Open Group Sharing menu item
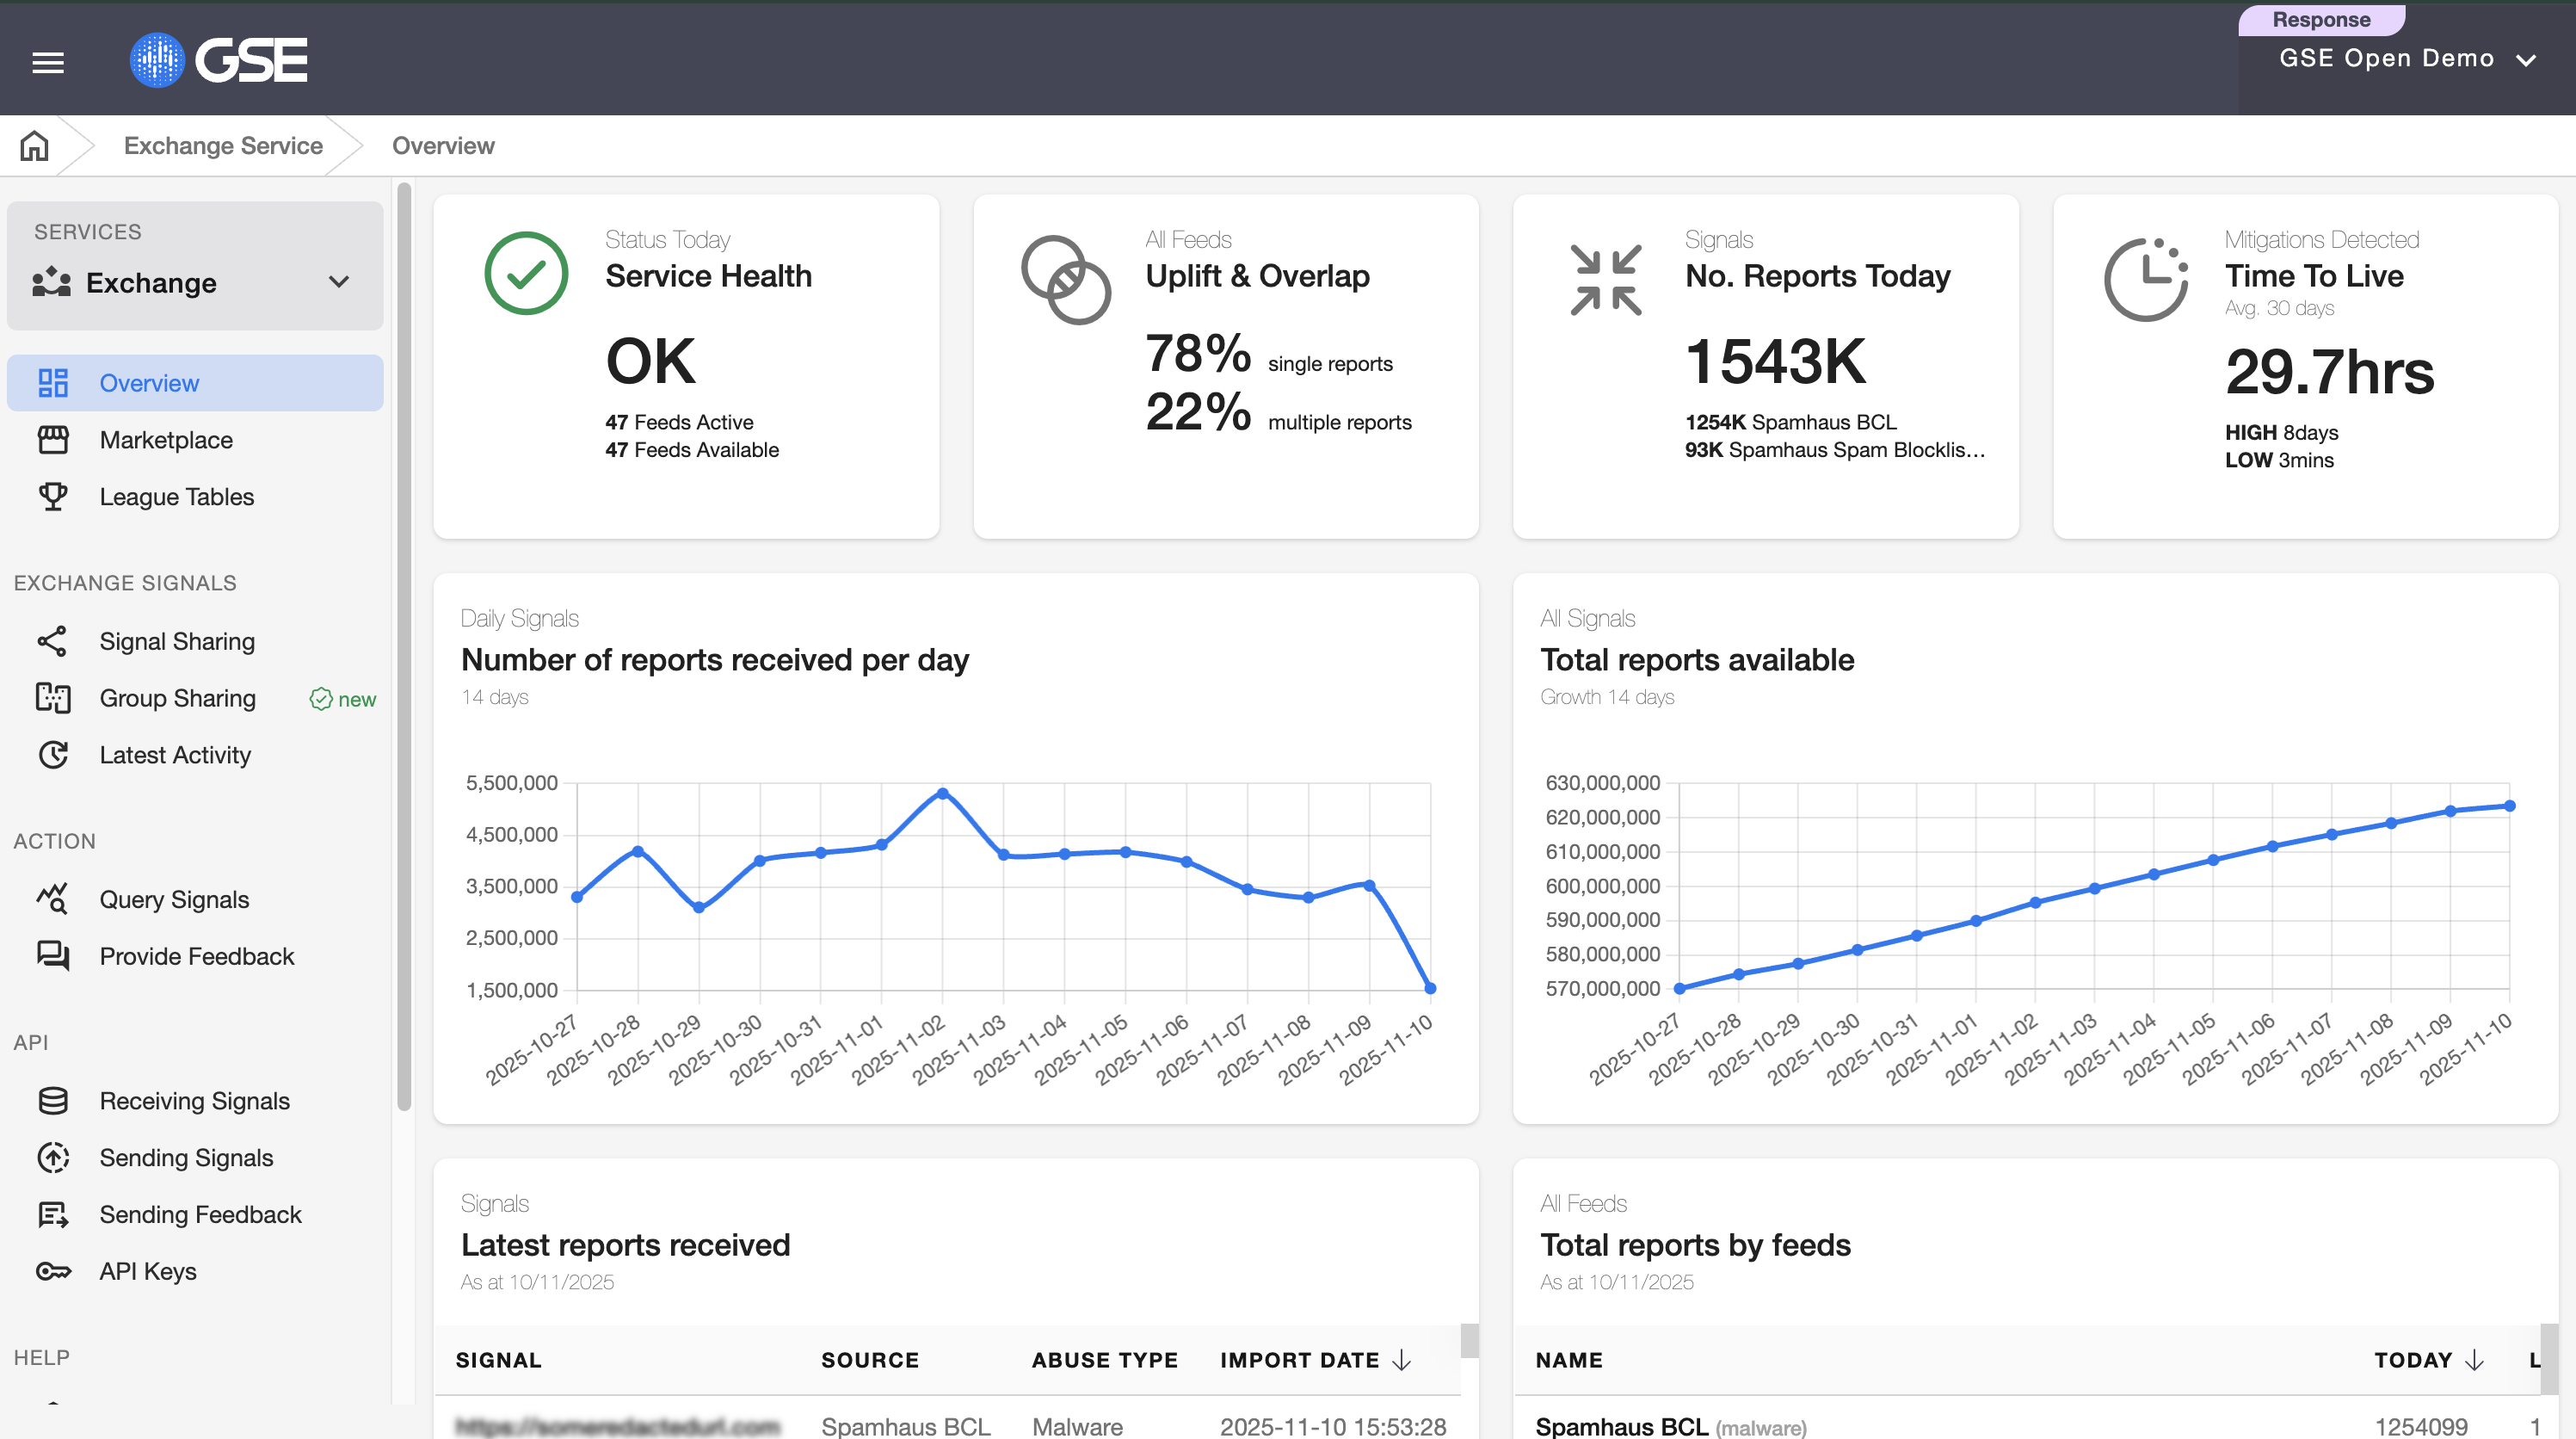The height and width of the screenshot is (1439, 2576). pyautogui.click(x=177, y=698)
